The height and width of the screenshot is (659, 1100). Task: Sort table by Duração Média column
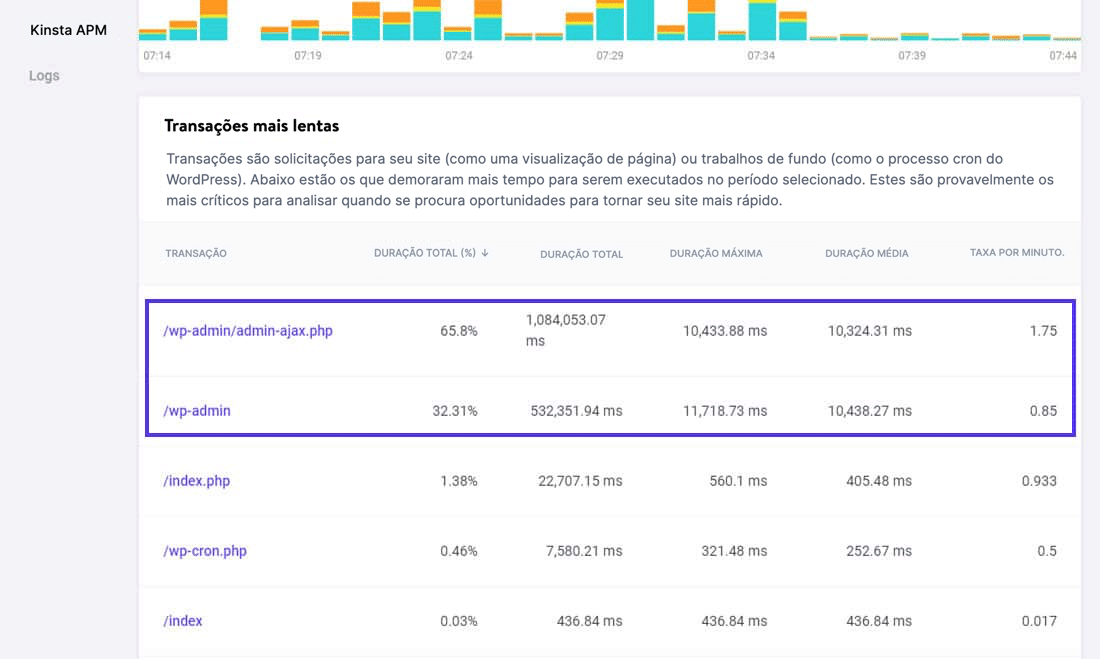click(866, 253)
